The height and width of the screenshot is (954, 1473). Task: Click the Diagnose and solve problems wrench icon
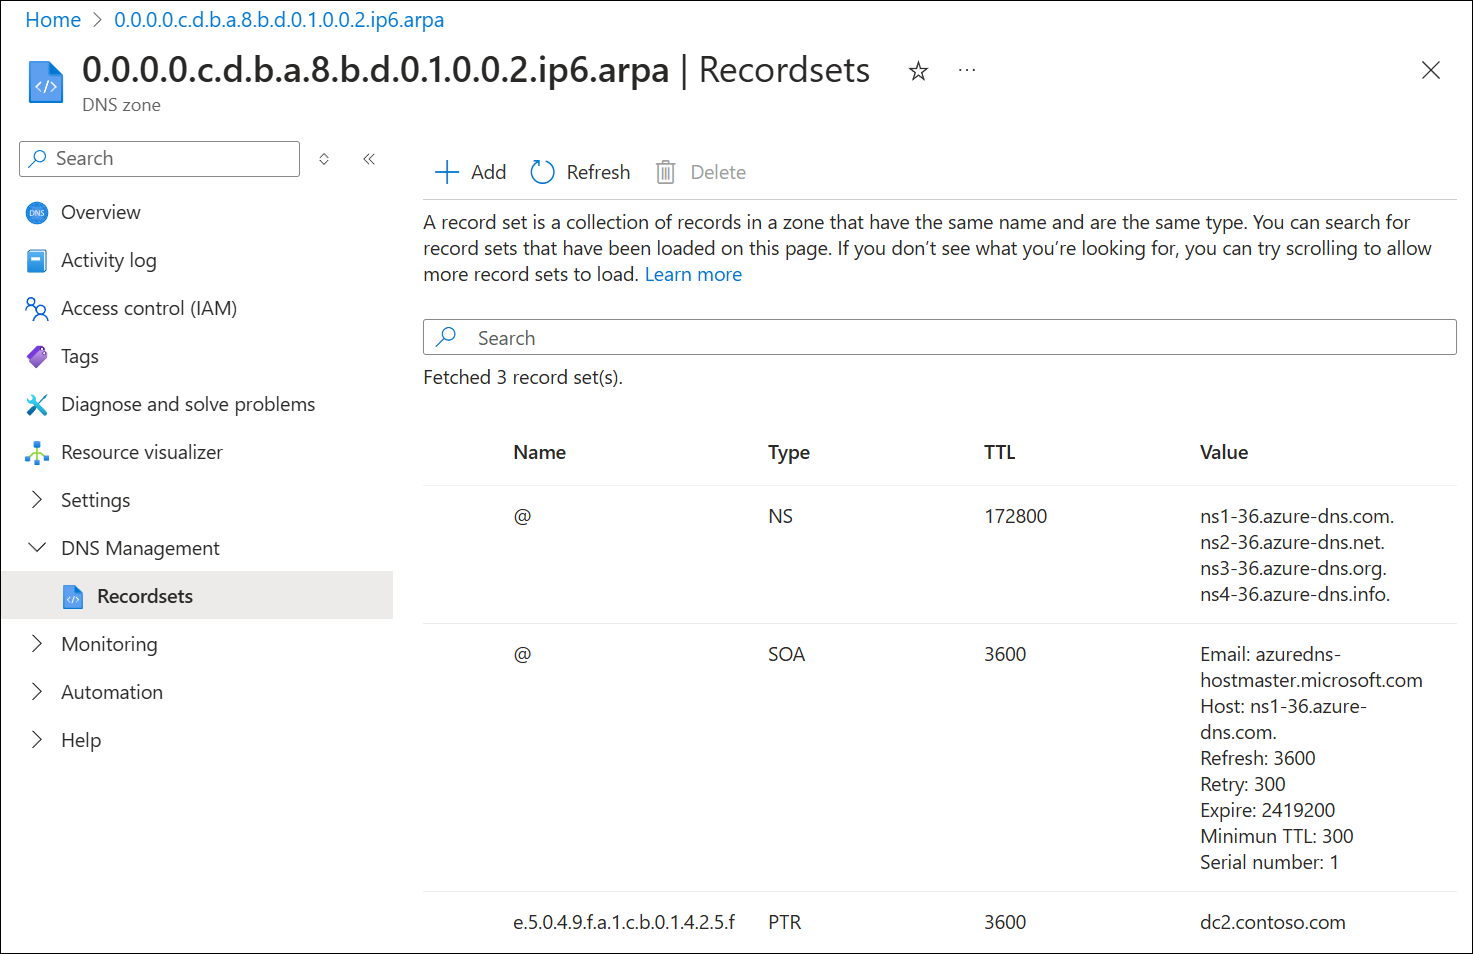pos(37,404)
